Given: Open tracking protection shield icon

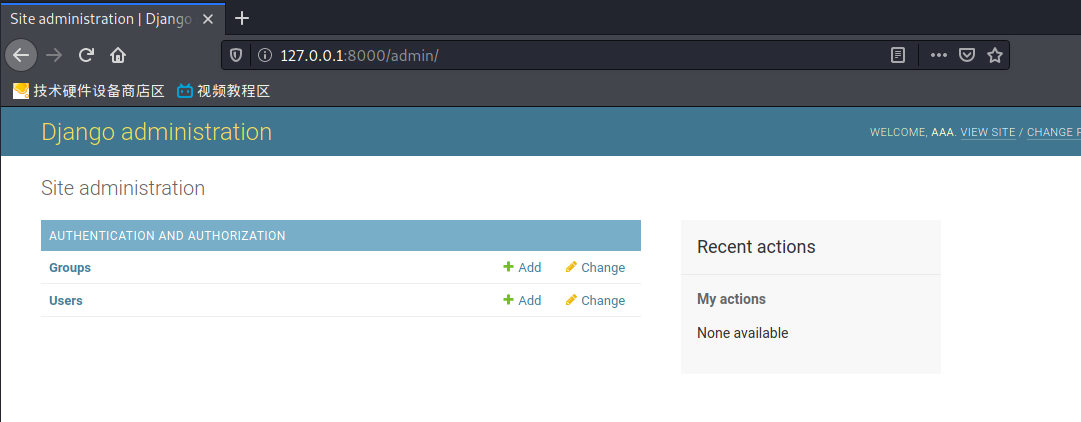Looking at the screenshot, I should 236,55.
